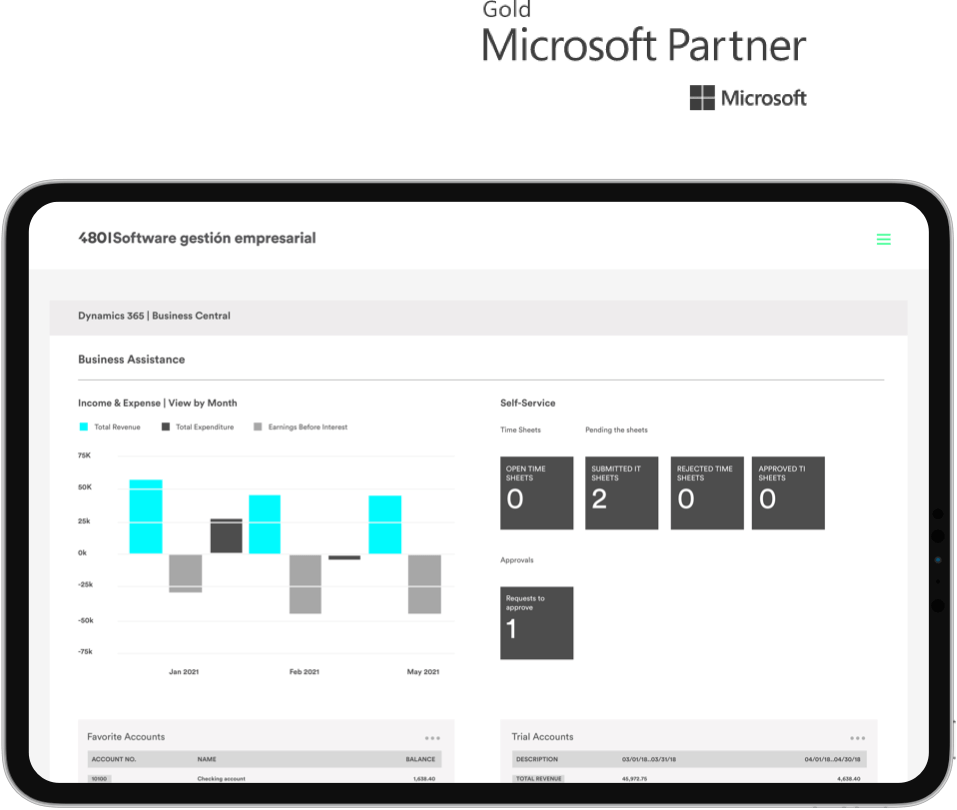Click the BALANCE column header

click(421, 759)
